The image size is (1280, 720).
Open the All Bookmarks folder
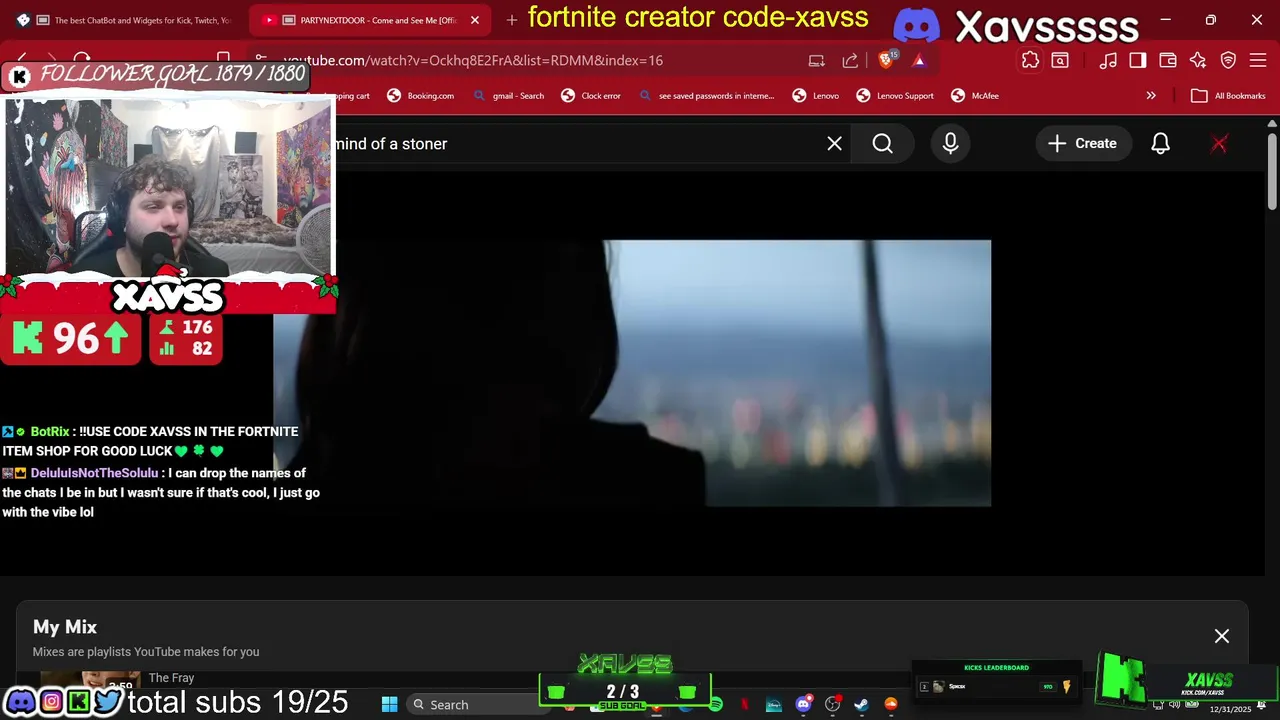pos(1228,95)
